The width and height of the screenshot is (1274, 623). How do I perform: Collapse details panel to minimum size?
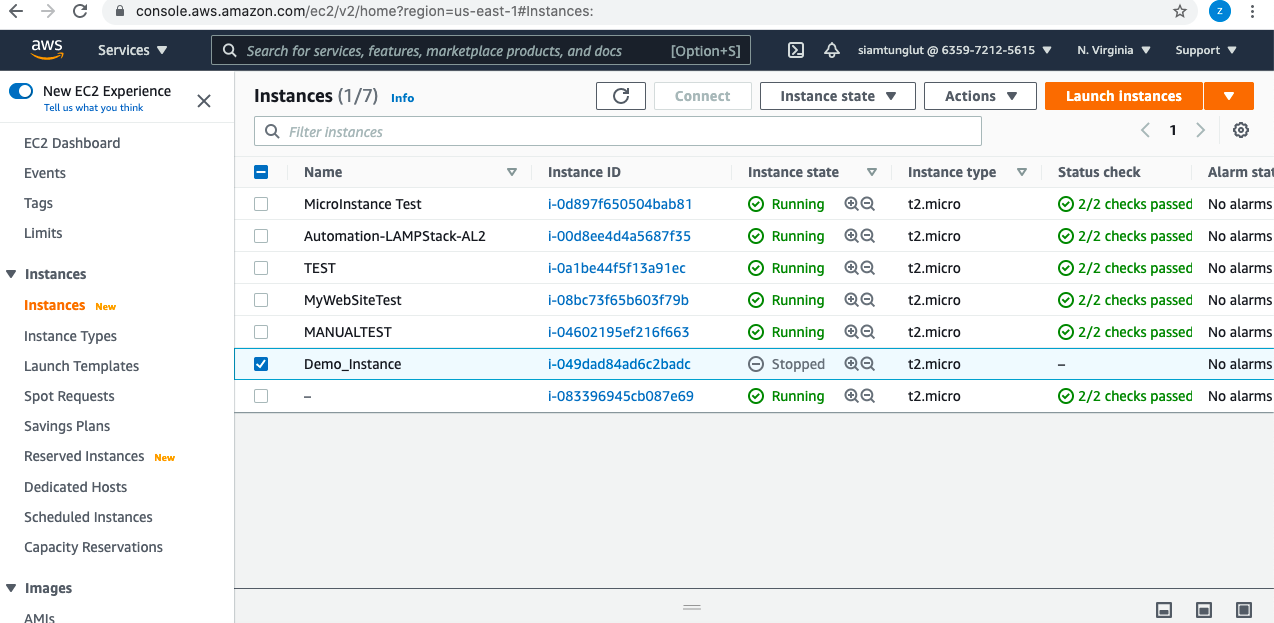click(1164, 610)
